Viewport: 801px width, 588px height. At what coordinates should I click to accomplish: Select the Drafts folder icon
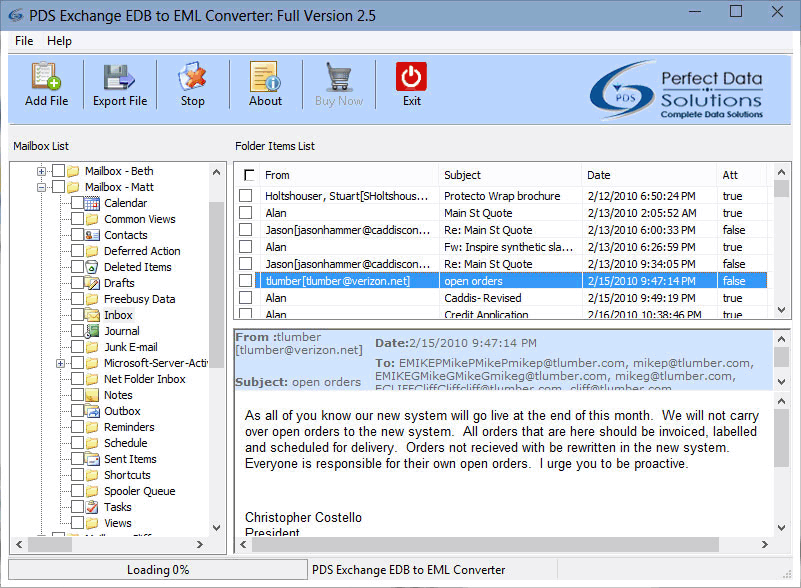[92, 283]
